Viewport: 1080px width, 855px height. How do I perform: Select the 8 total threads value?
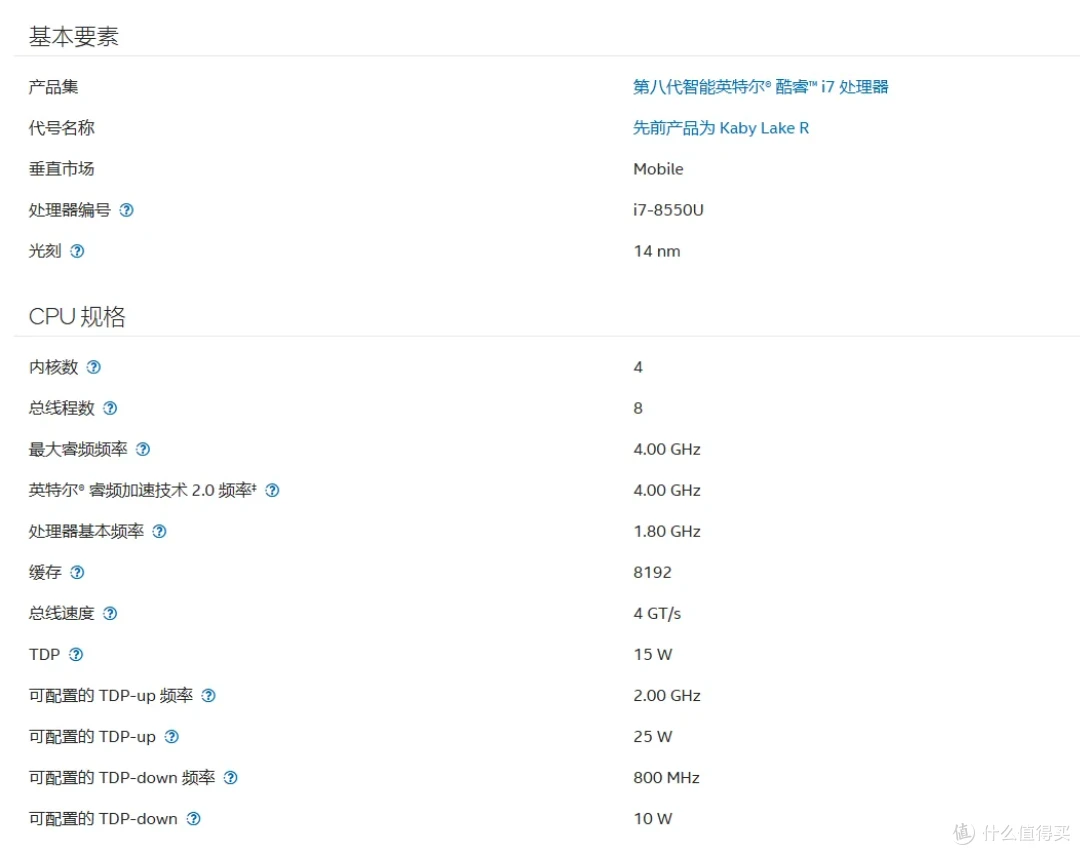coord(638,409)
